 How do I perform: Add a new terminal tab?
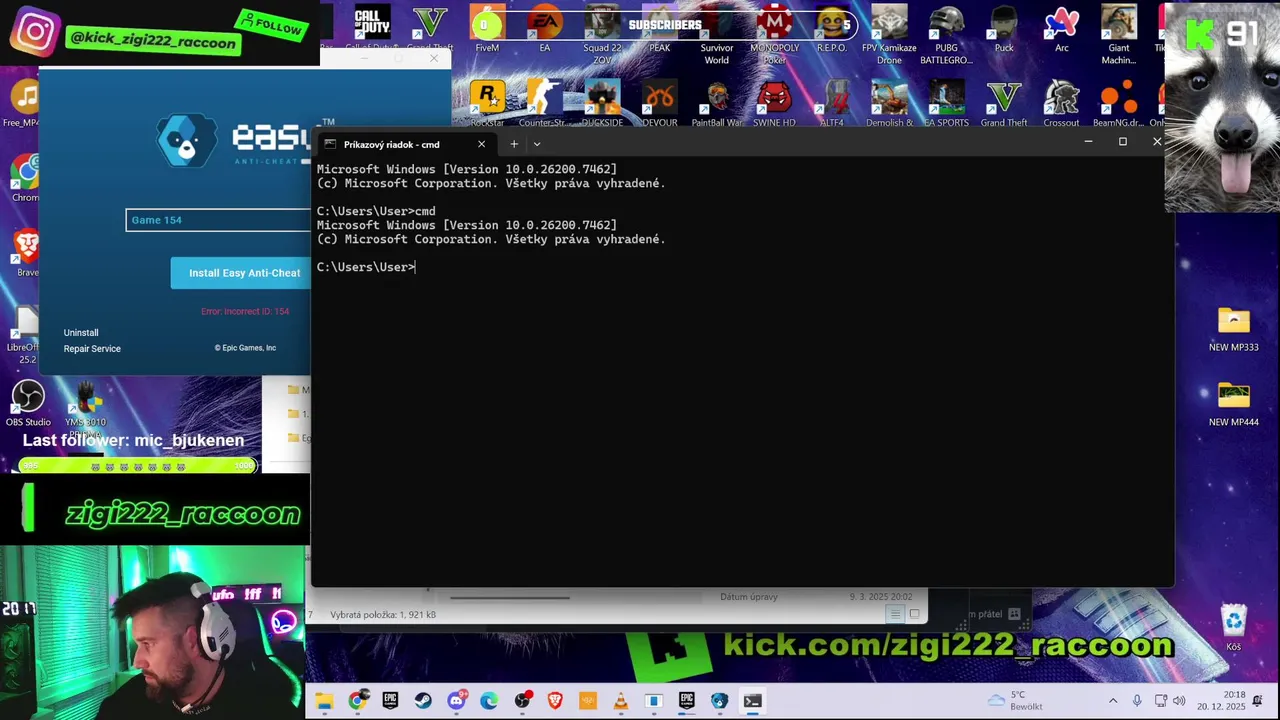click(x=514, y=144)
